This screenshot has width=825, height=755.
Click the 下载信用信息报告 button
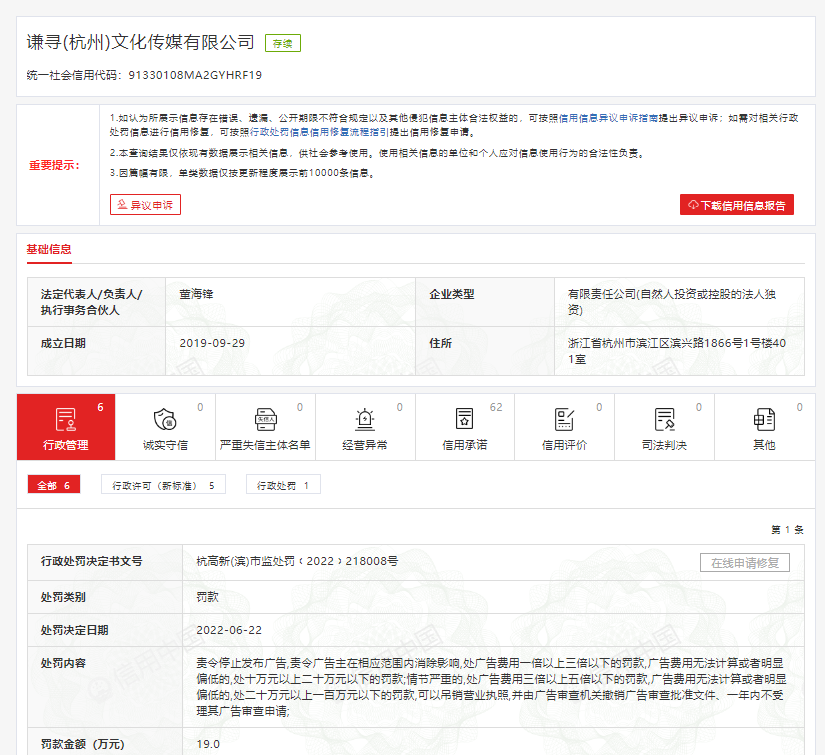pyautogui.click(x=737, y=203)
